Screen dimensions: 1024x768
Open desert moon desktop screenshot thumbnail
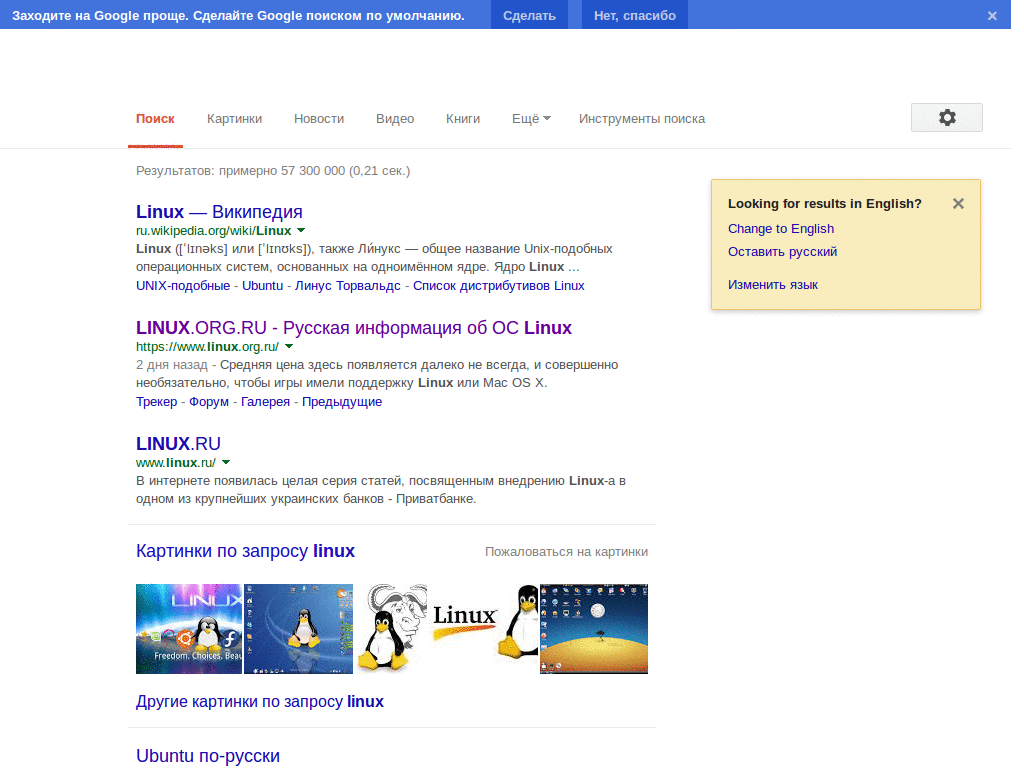tap(594, 629)
